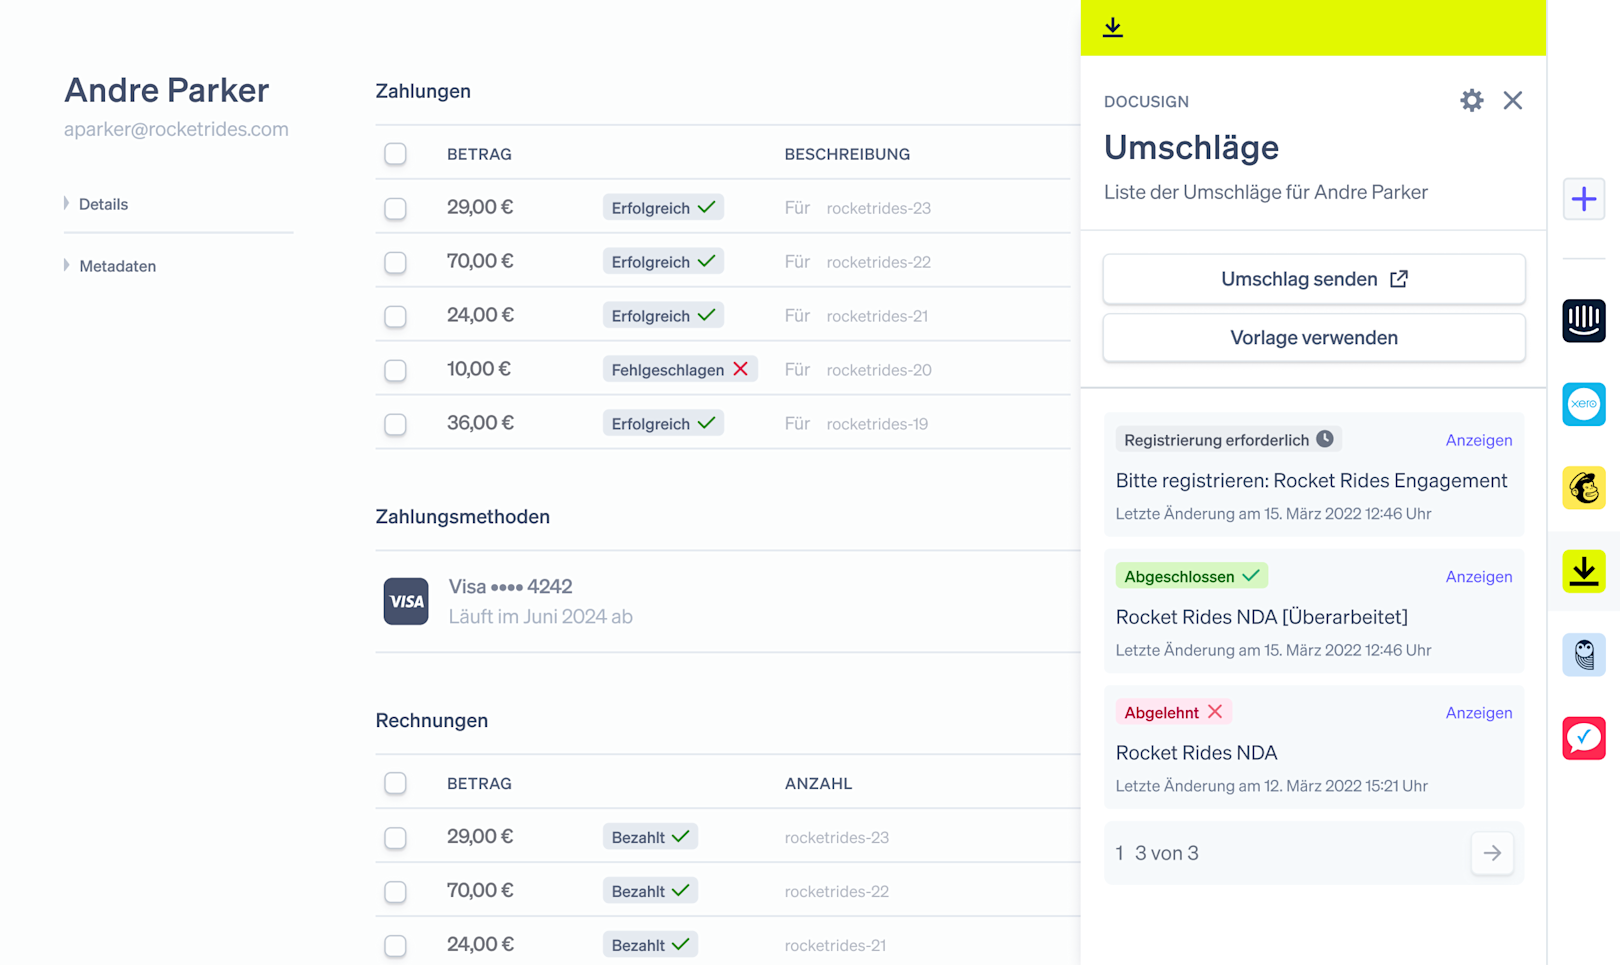Click the Abgelehnt status badge

pyautogui.click(x=1174, y=712)
